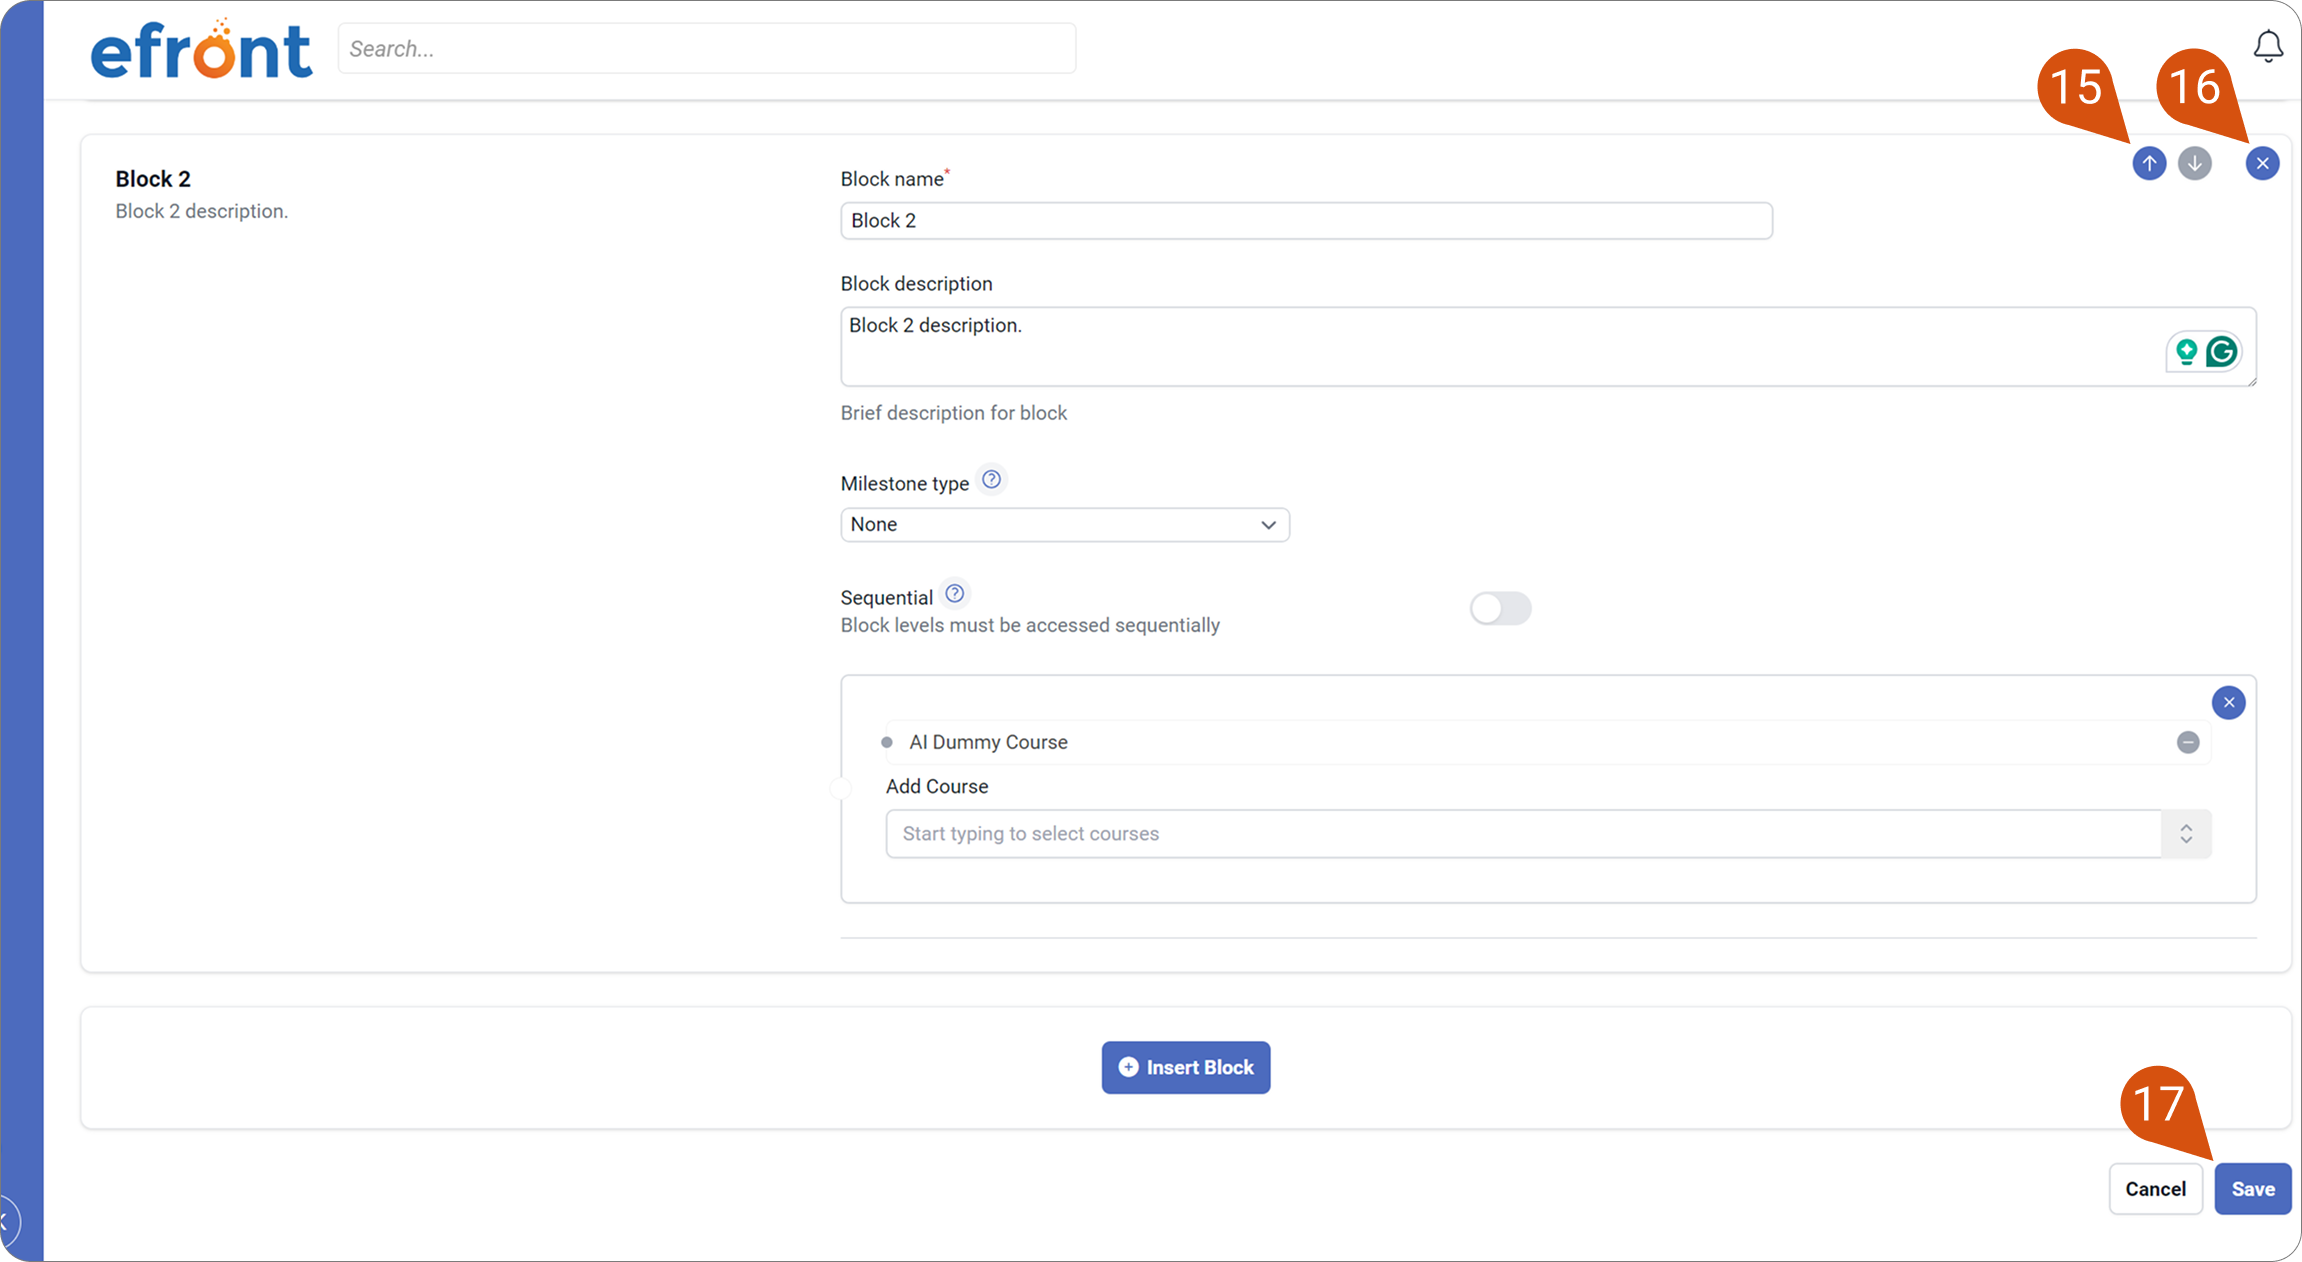Image resolution: width=2302 pixels, height=1262 pixels.
Task: Expand the course selector arrows
Action: pos(2186,834)
